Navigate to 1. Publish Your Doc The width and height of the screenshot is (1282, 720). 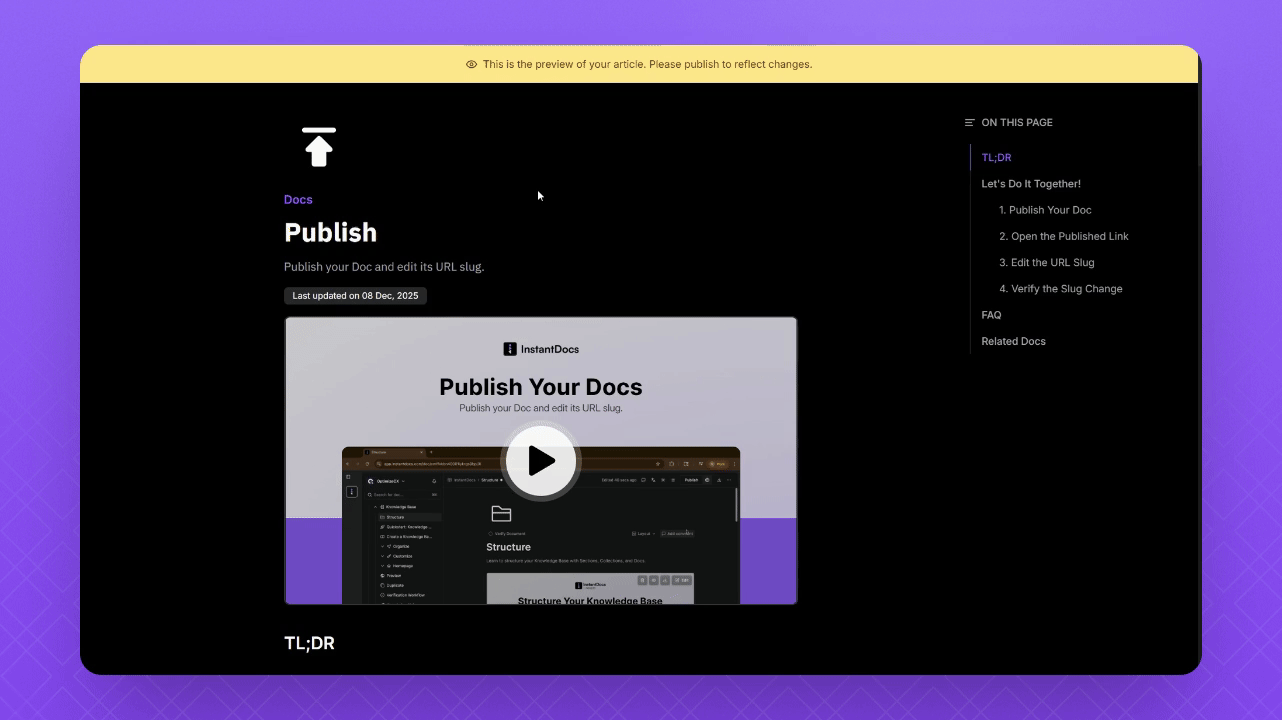pos(1045,210)
